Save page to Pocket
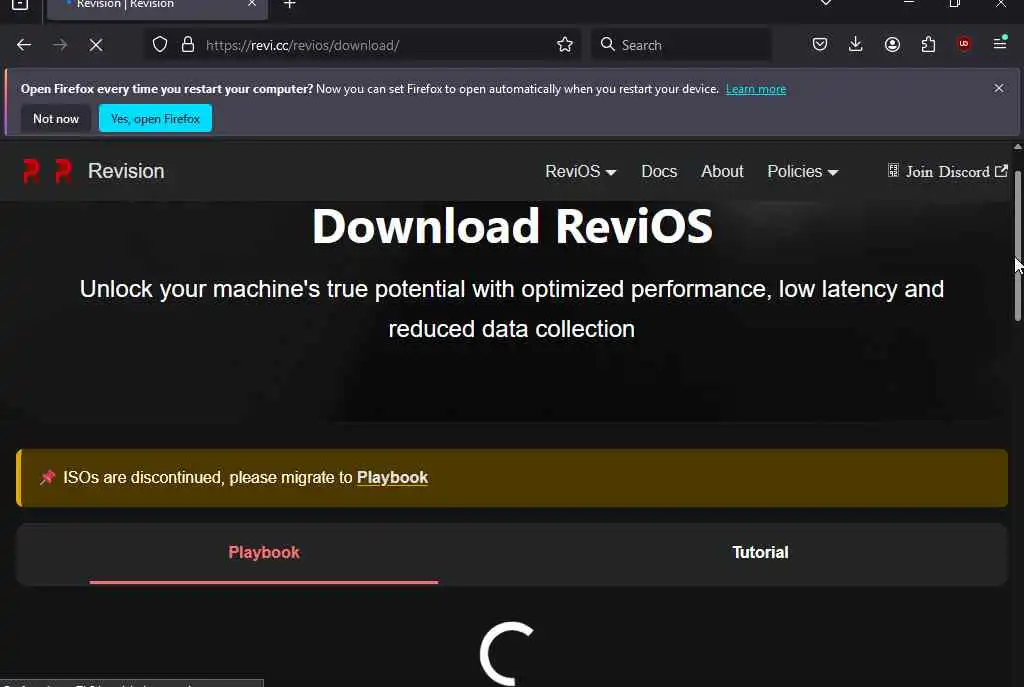 (820, 44)
